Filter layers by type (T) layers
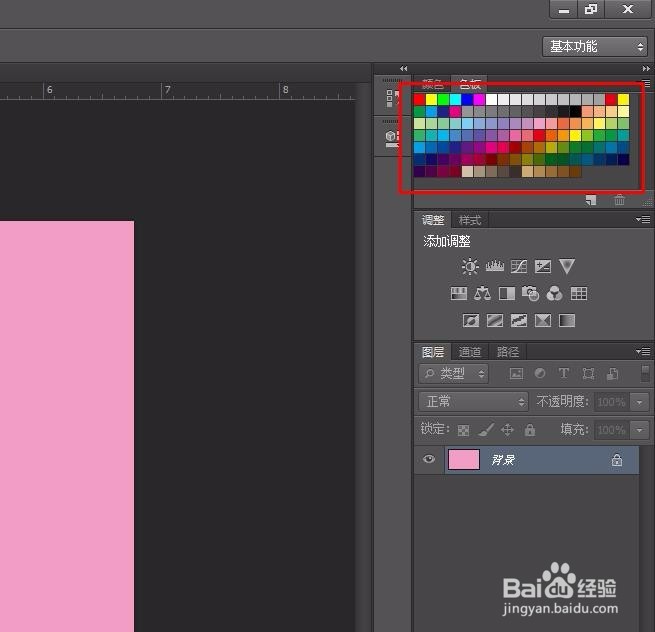Viewport: 655px width, 632px height. 564,373
